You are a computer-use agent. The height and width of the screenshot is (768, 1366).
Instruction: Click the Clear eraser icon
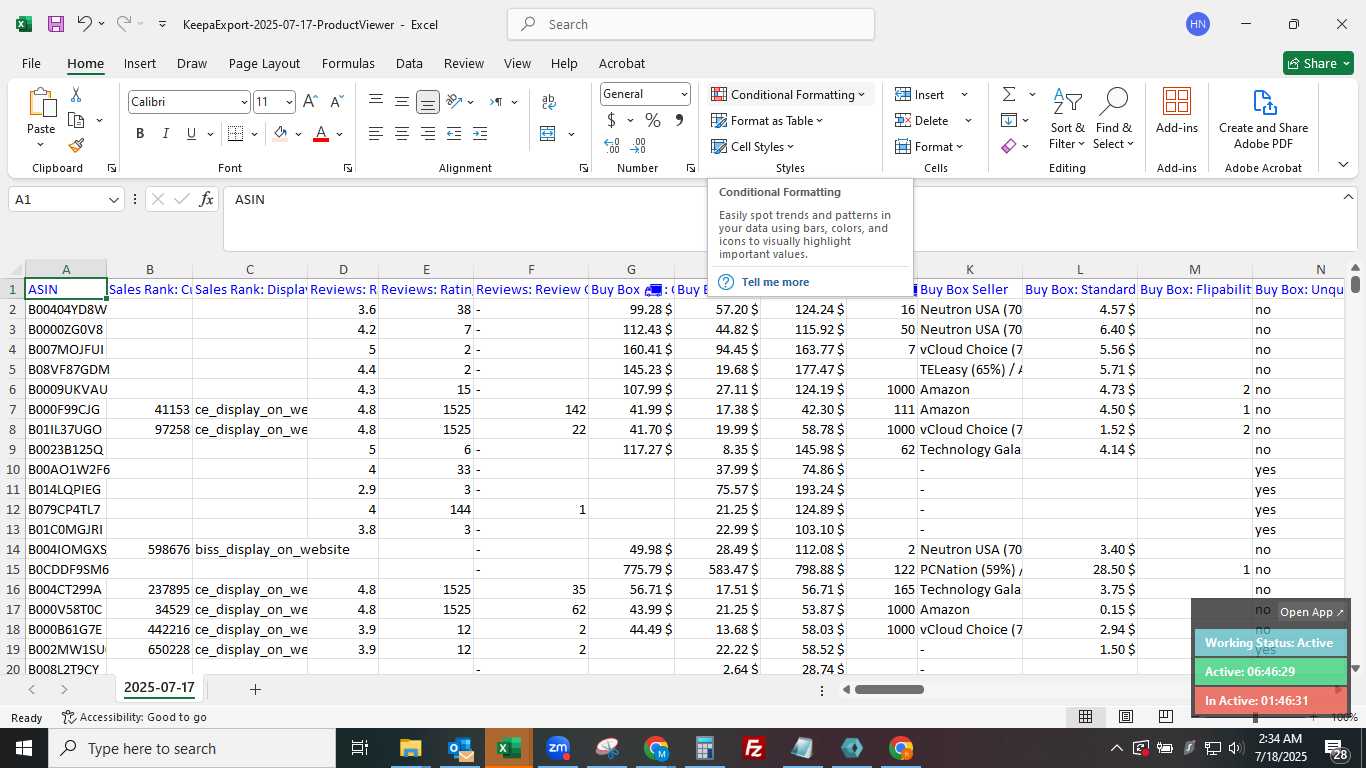1009,146
